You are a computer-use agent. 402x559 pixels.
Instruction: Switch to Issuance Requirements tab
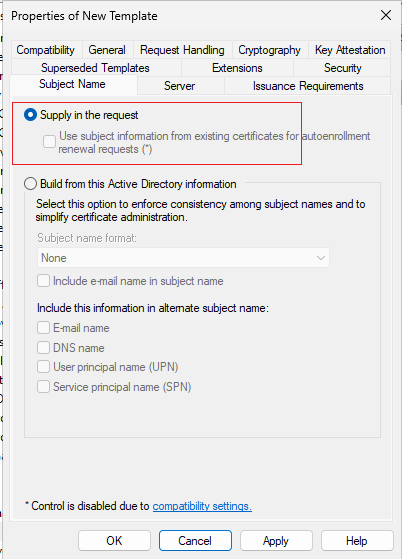tap(308, 86)
